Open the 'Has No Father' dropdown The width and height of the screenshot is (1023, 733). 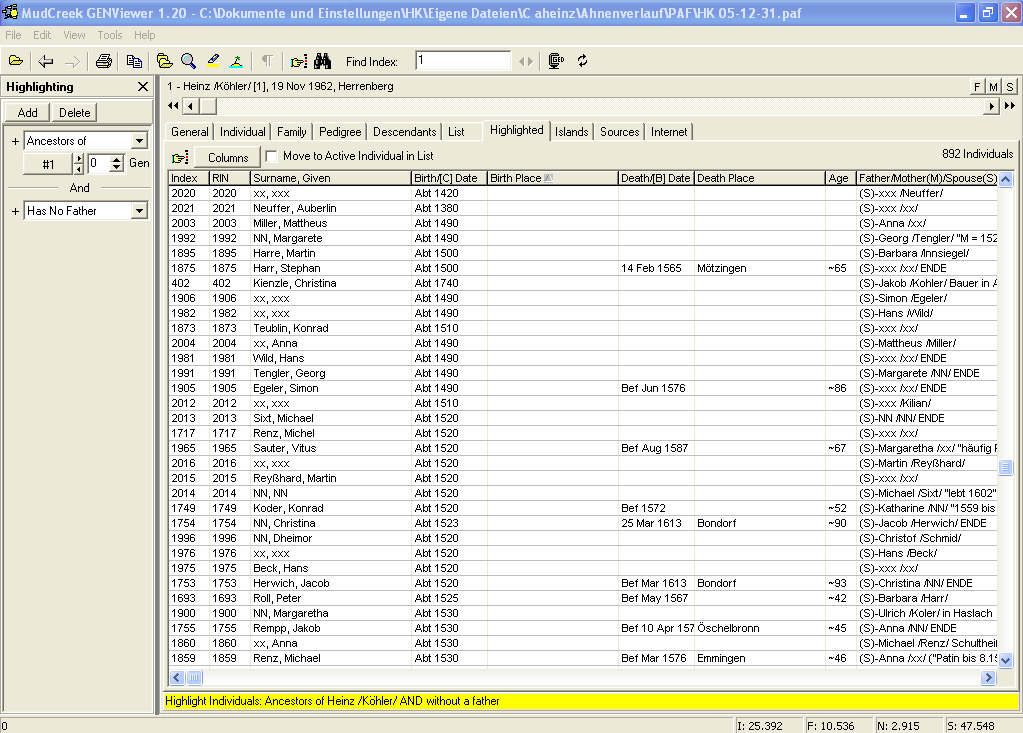[x=139, y=211]
